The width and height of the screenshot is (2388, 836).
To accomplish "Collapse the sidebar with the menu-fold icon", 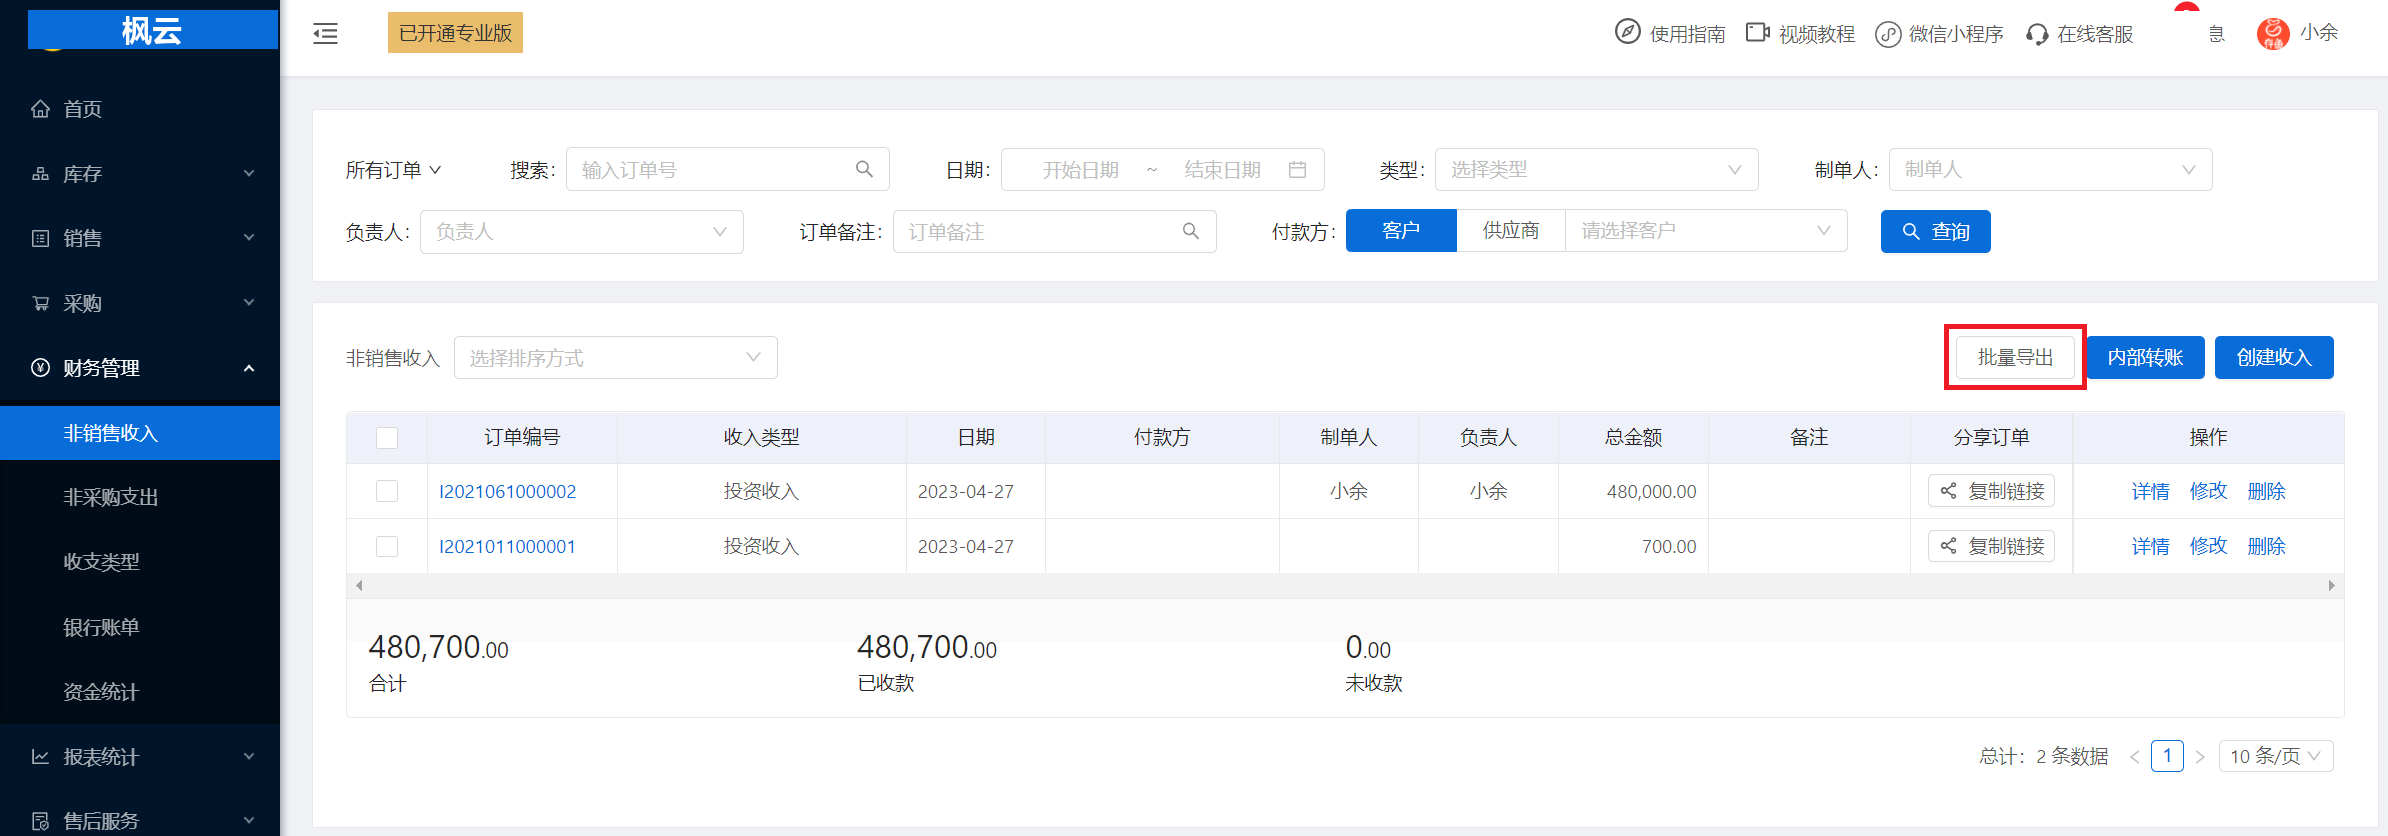I will pos(325,34).
